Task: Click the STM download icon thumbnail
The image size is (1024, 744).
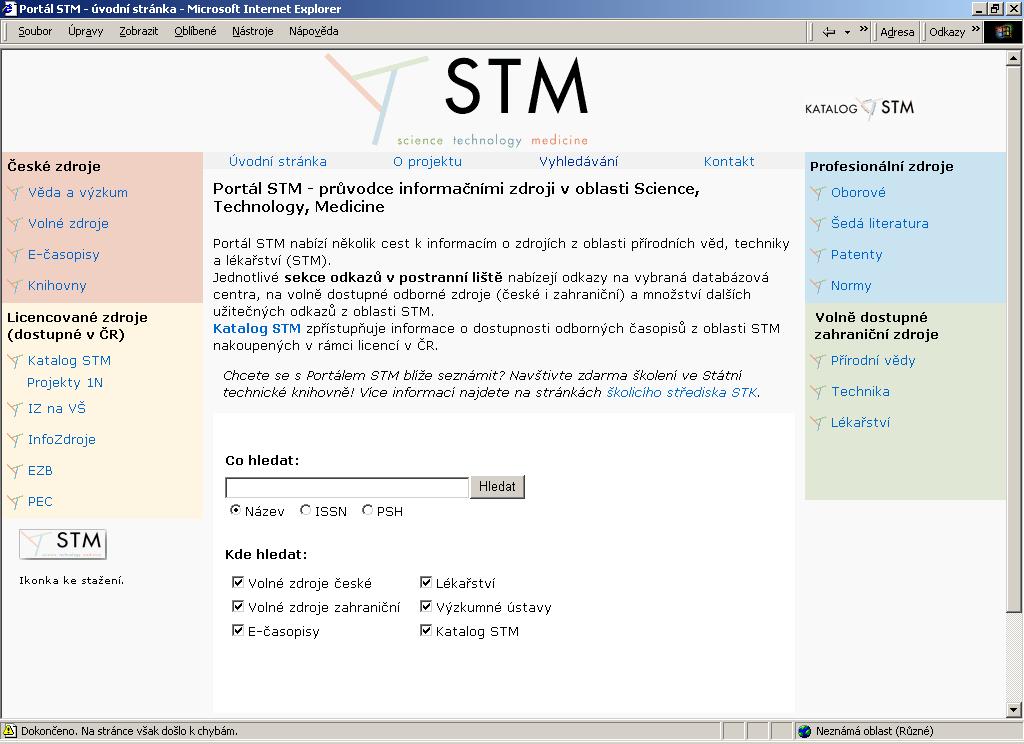Action: (63, 543)
